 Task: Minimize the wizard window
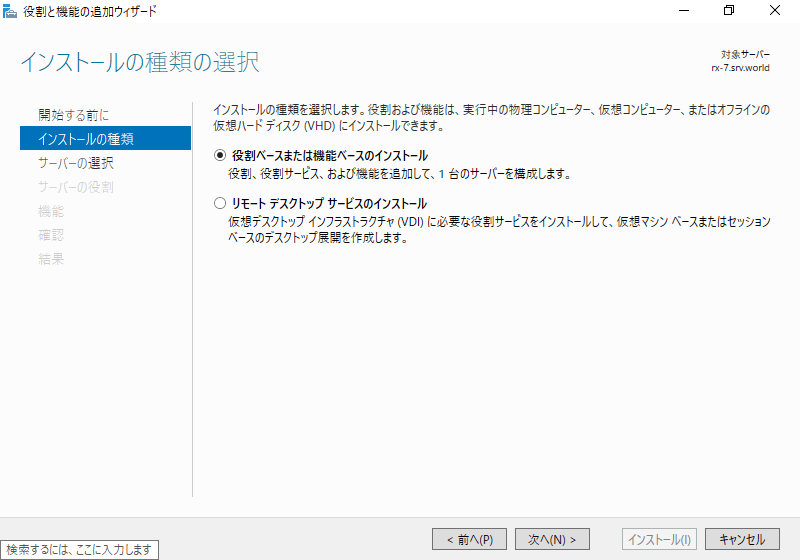684,11
